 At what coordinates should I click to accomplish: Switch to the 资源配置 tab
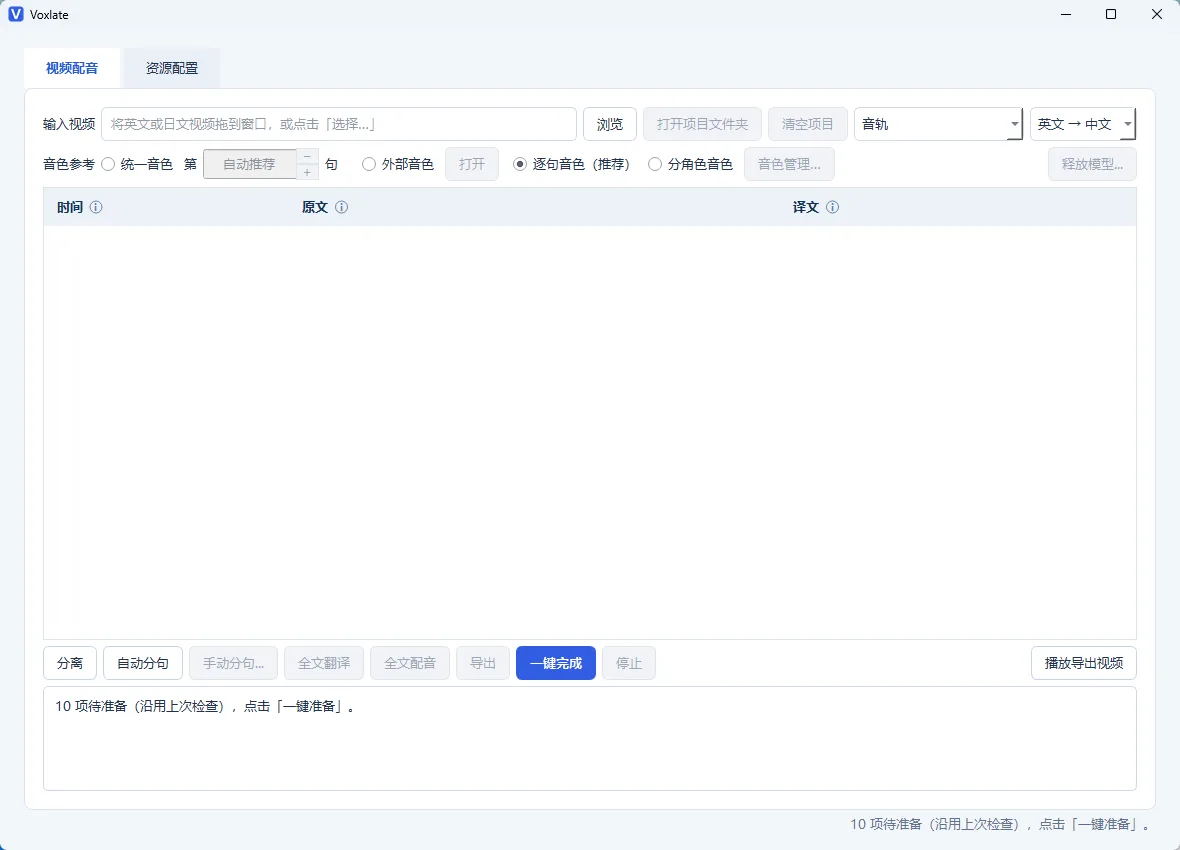pyautogui.click(x=172, y=69)
